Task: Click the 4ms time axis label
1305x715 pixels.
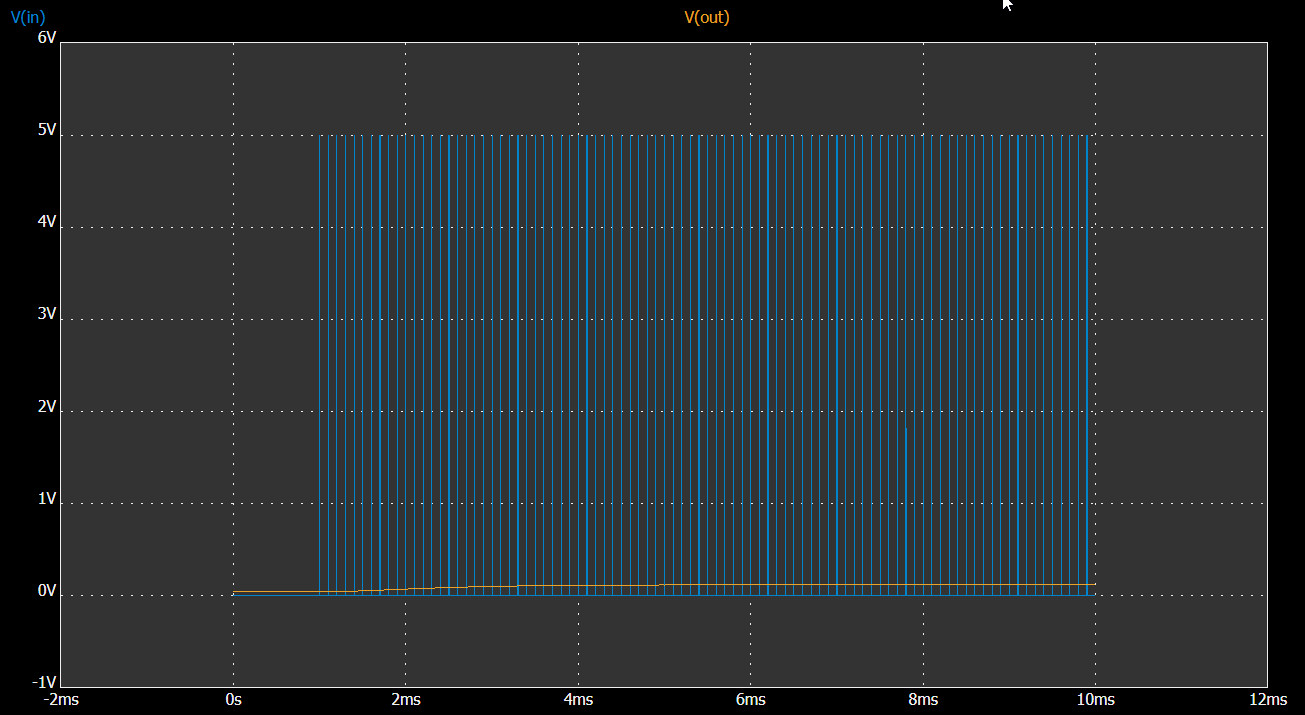Action: [x=578, y=700]
